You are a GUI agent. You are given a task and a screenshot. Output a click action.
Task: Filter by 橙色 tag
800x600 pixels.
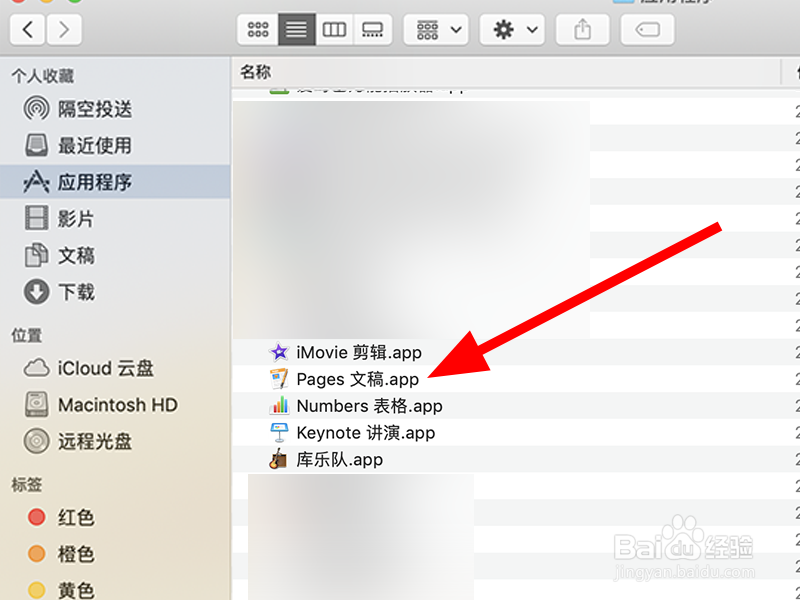[115, 554]
